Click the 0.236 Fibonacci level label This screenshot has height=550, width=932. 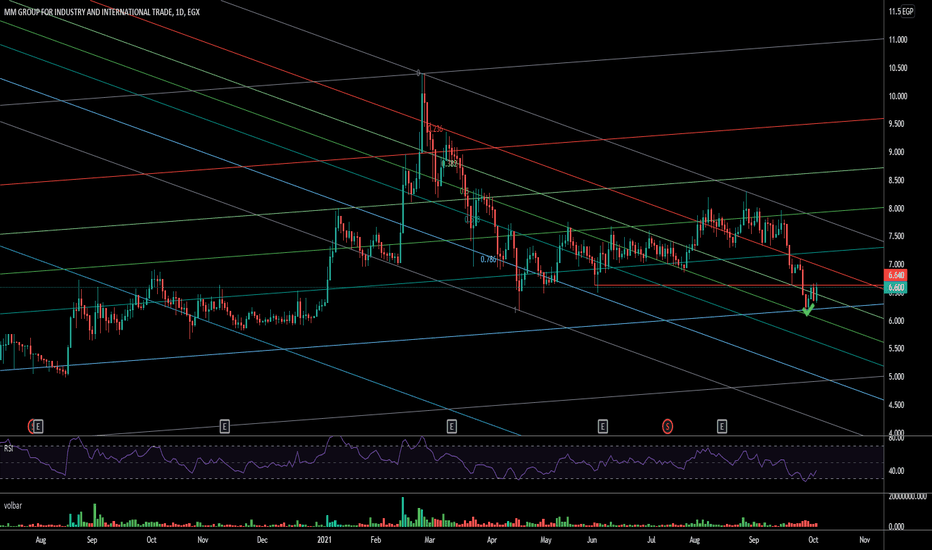click(436, 129)
